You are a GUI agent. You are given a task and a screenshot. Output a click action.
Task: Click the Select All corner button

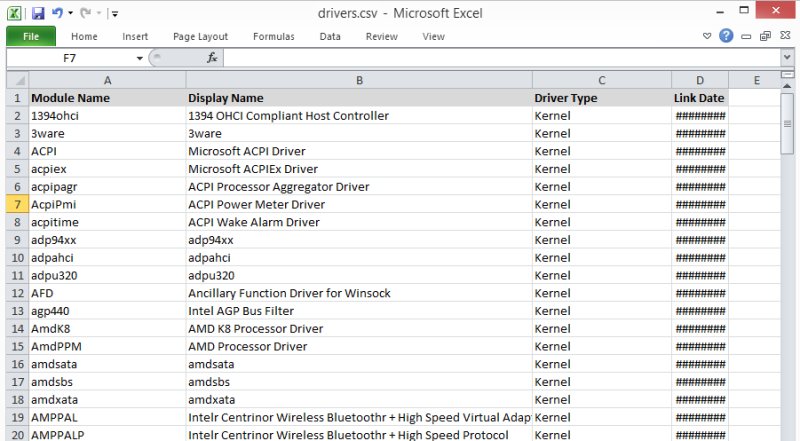(x=17, y=80)
